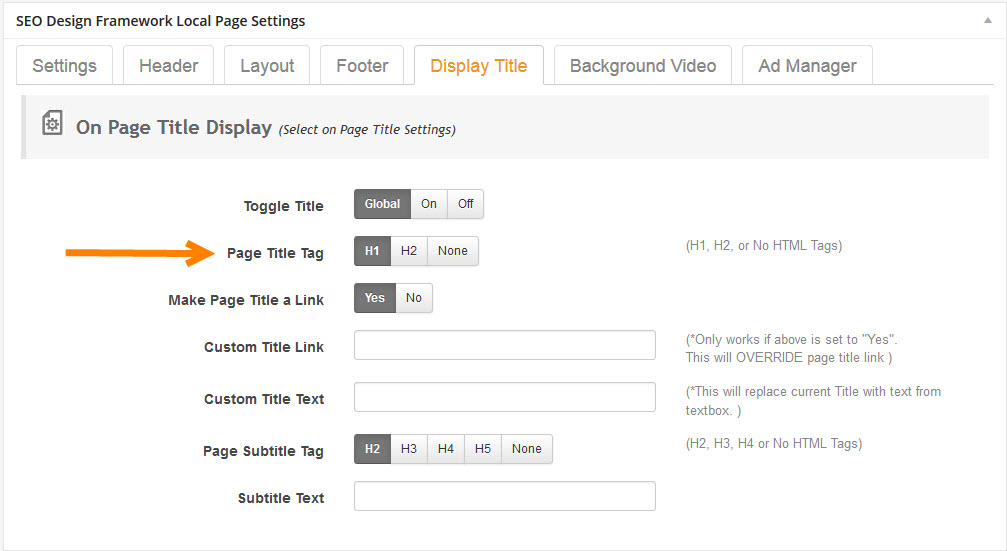Screen dimensions: 1007x551
Task: Turn Toggle Title On
Action: coord(429,204)
